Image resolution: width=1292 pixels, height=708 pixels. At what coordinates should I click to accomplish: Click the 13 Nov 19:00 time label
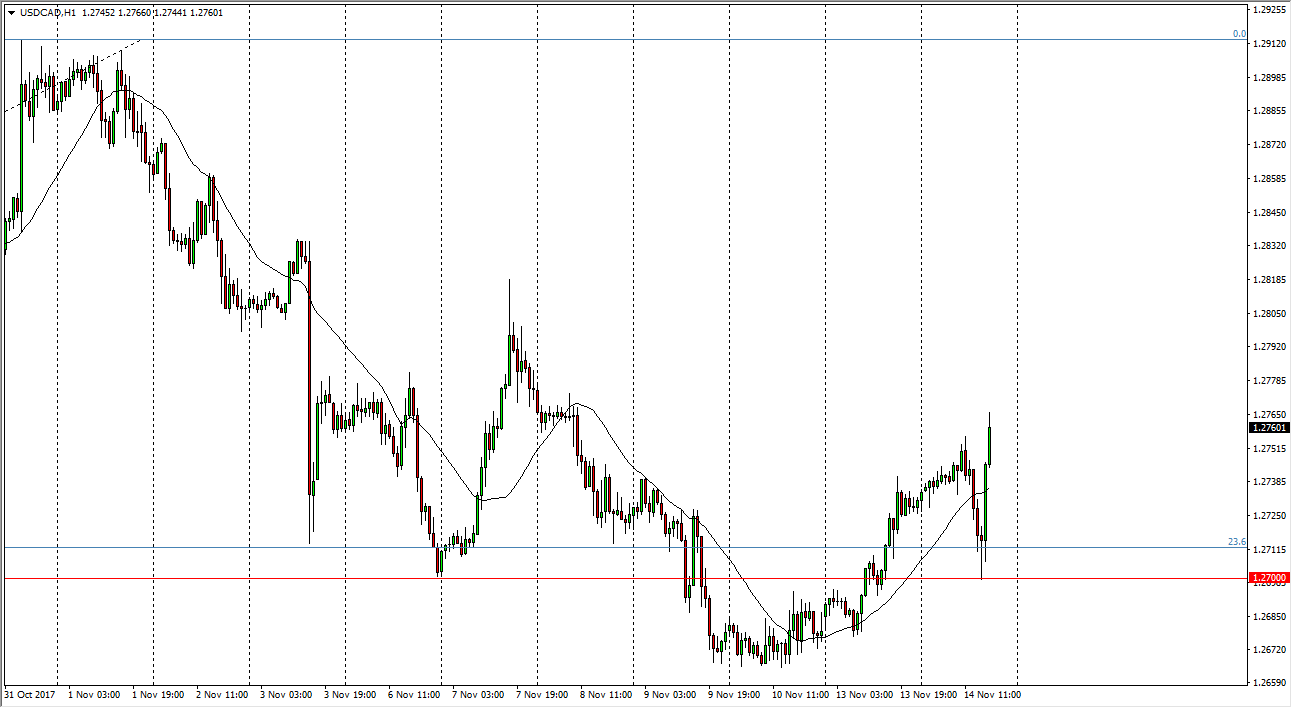tap(927, 694)
